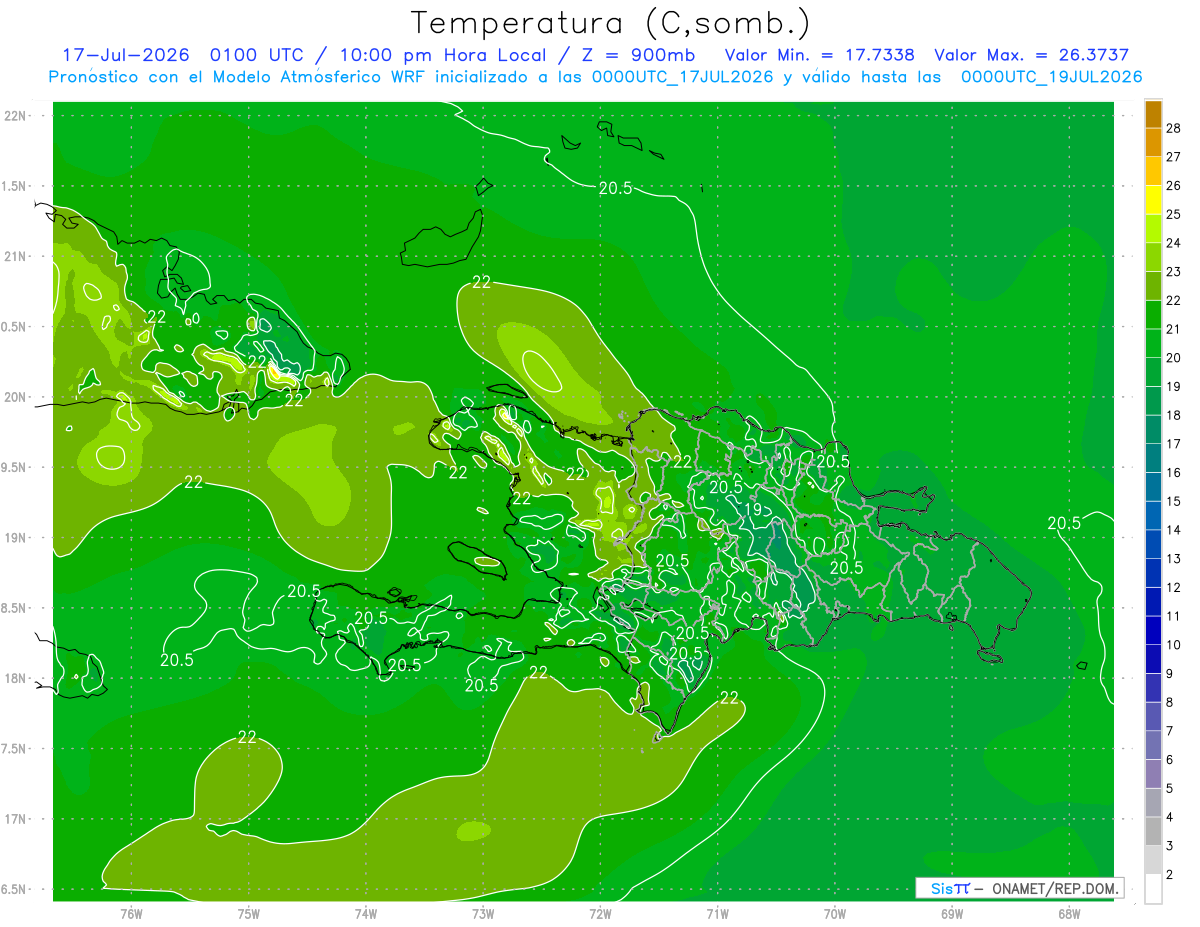The width and height of the screenshot is (1200, 927).
Task: Click the '23' label on the color scale
Action: 1174,272
